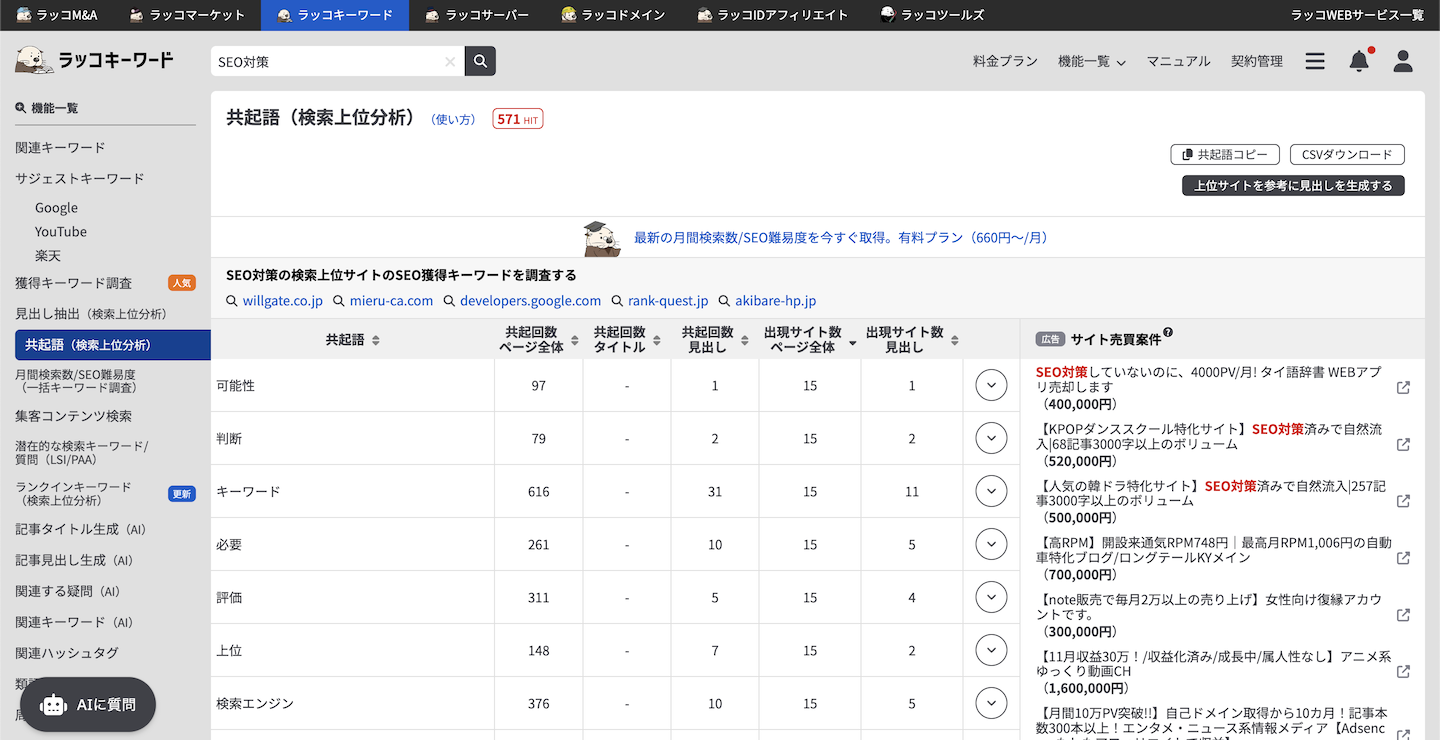Select サジェストキーワード in sidebar
The image size is (1440, 740).
(80, 178)
